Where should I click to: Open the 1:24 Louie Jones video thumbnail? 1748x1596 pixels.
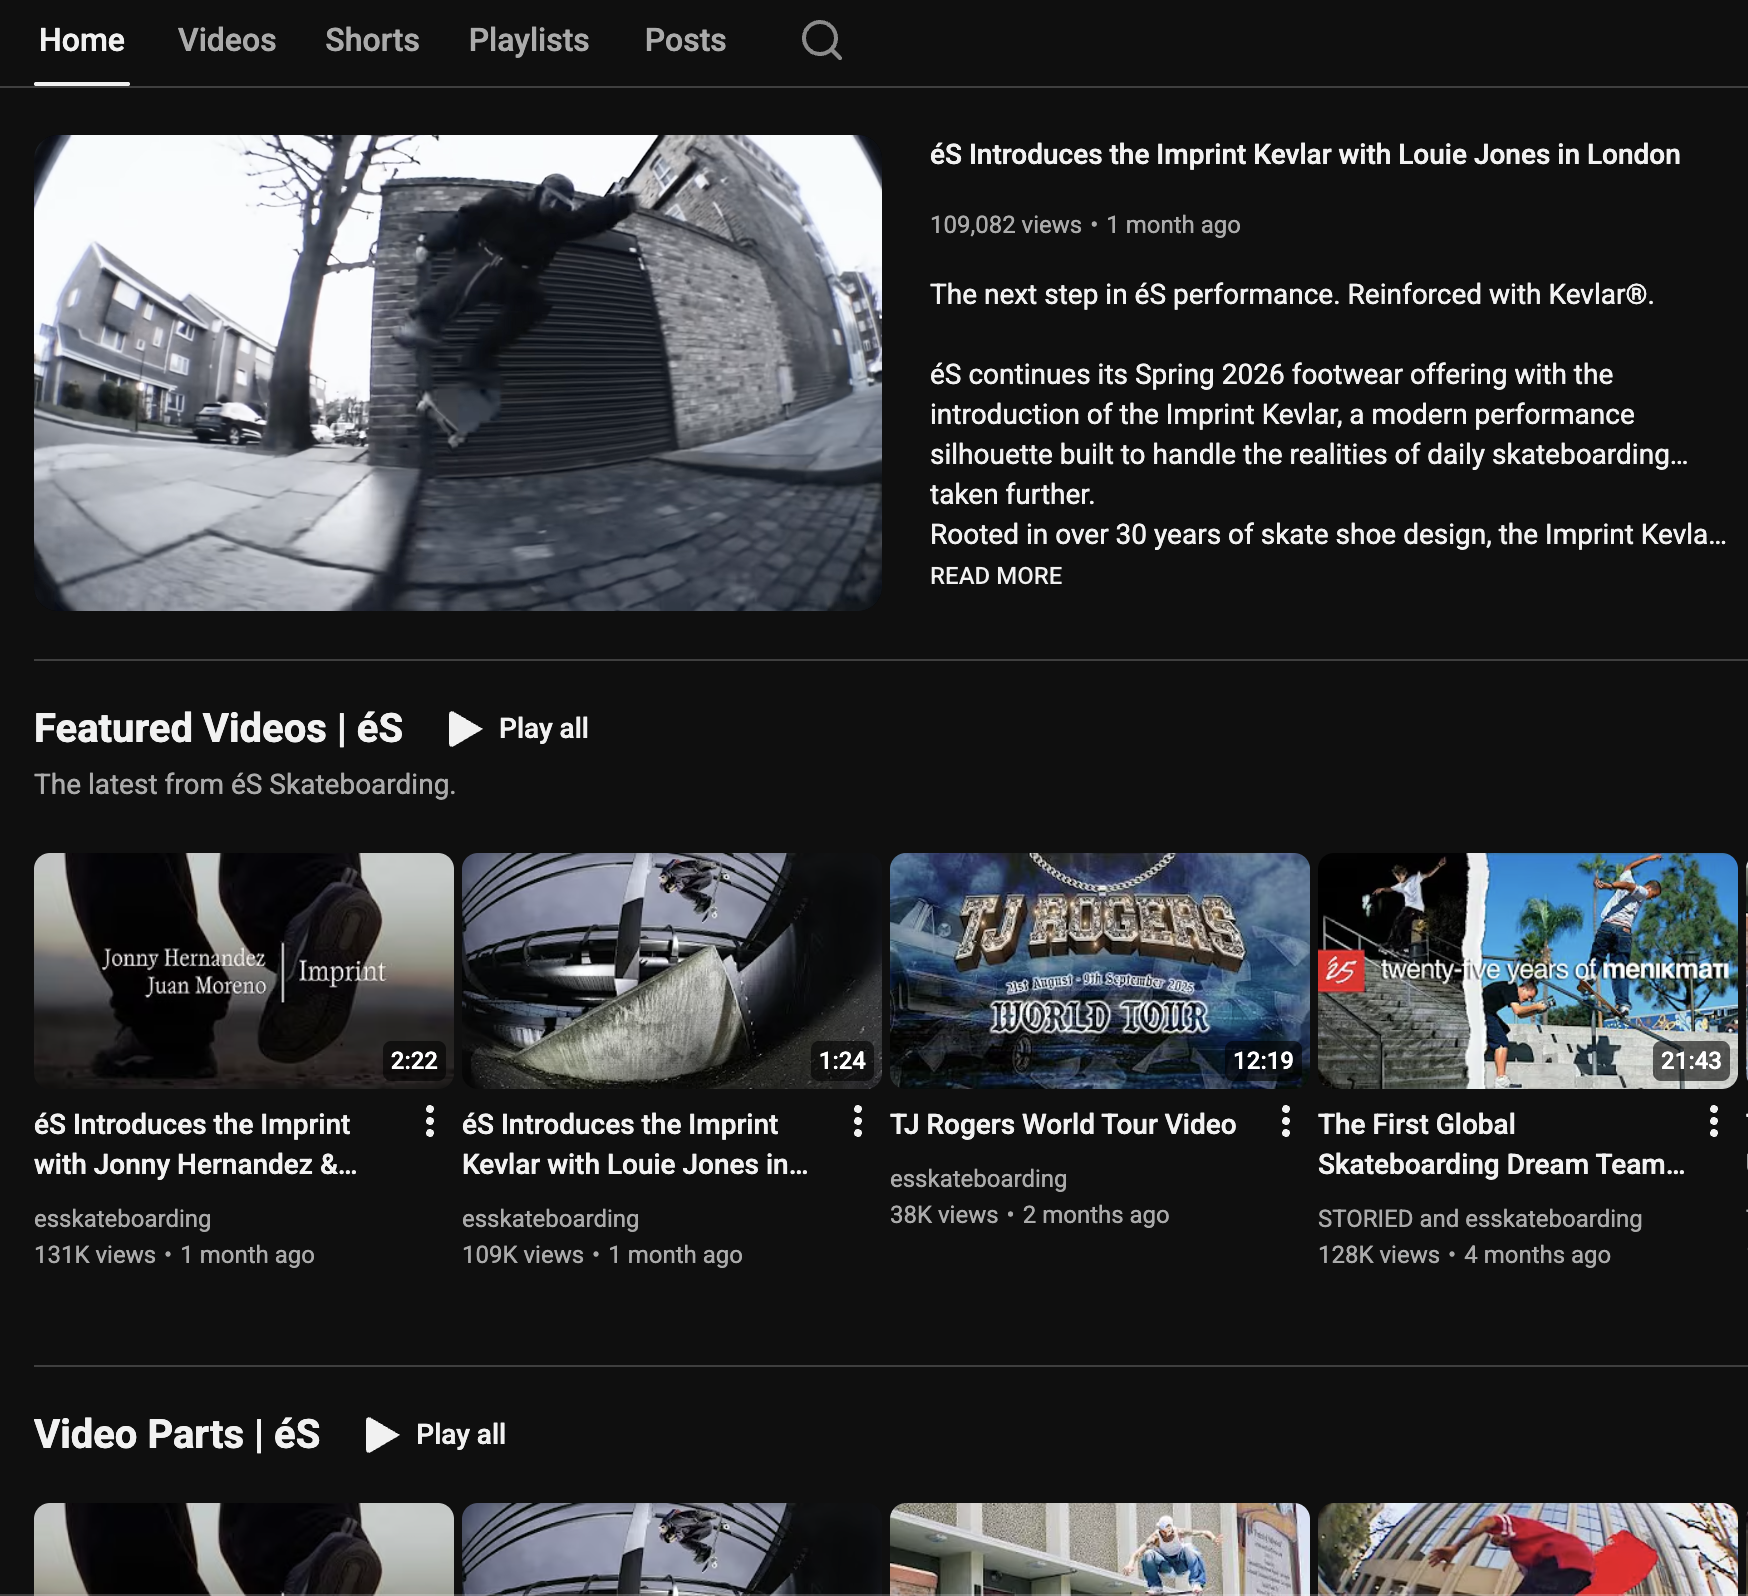point(672,971)
